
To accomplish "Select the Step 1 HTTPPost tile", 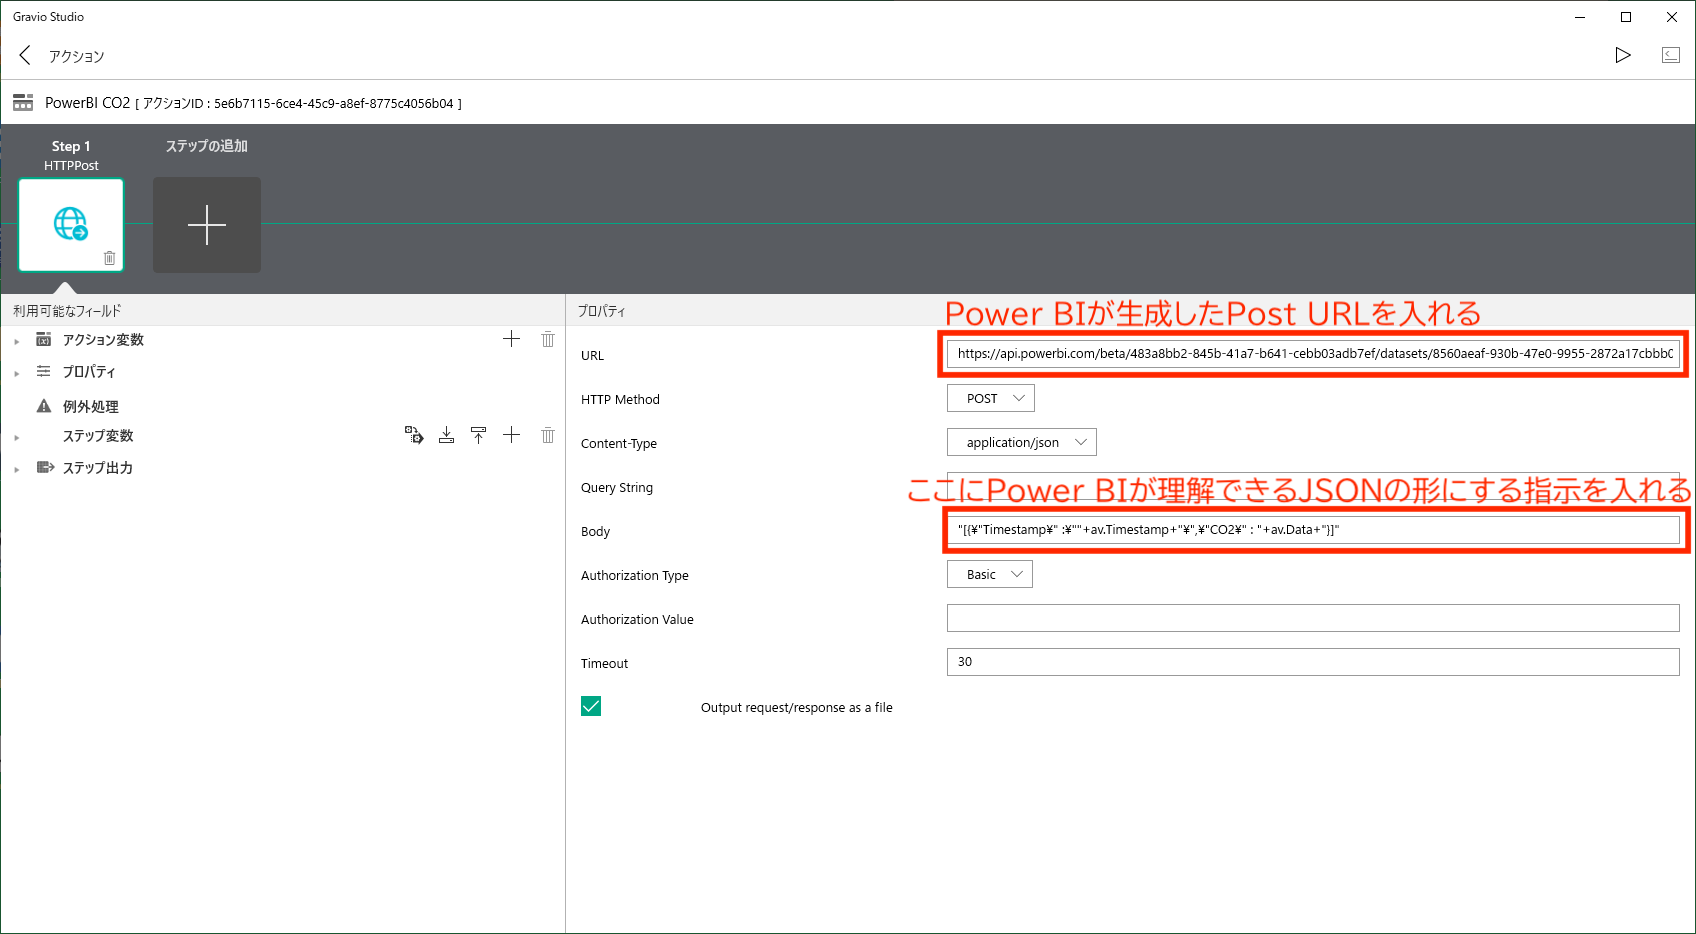I will pyautogui.click(x=71, y=225).
